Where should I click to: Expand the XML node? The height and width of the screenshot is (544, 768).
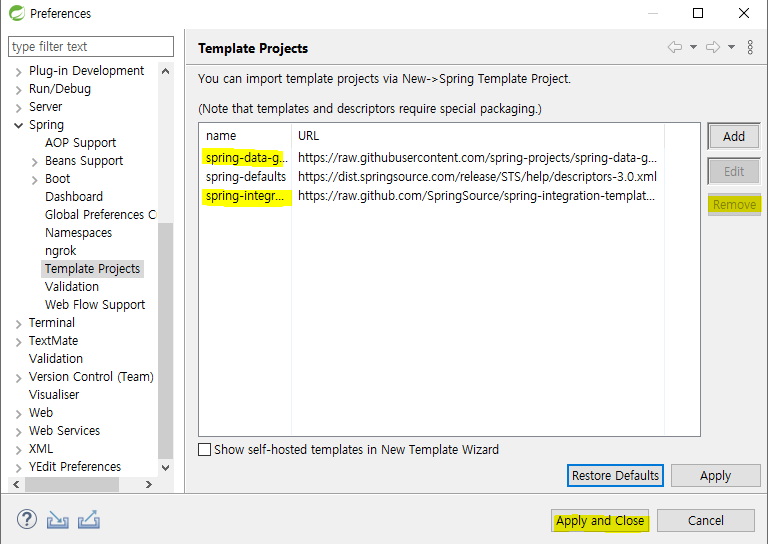coord(19,450)
